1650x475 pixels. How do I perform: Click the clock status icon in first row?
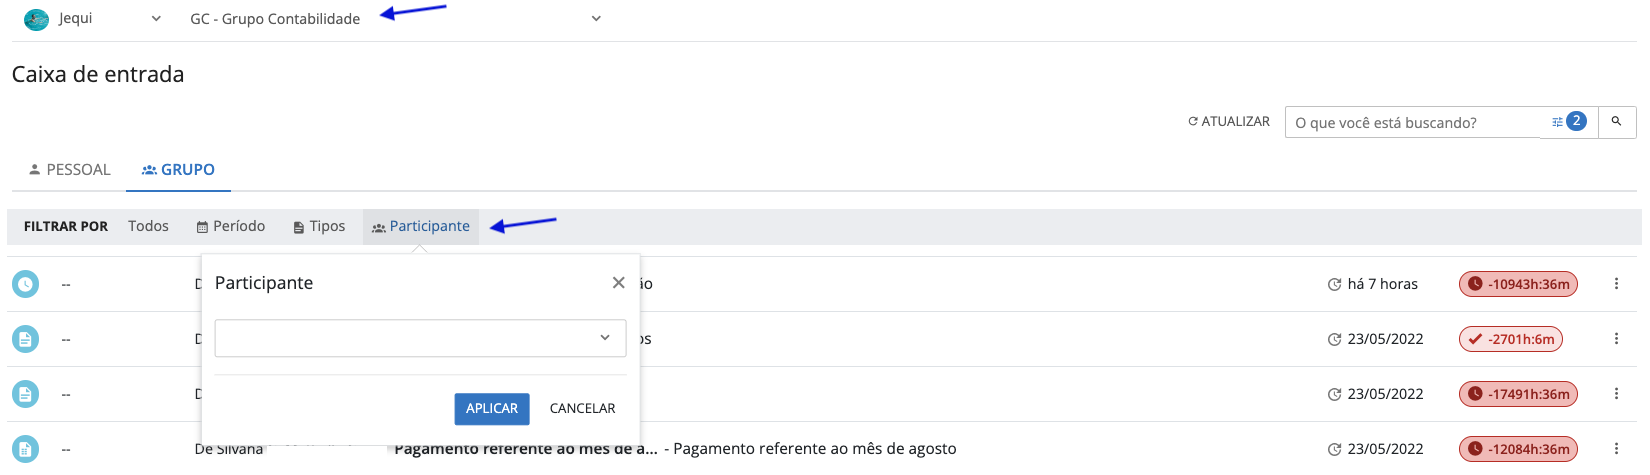coord(25,284)
